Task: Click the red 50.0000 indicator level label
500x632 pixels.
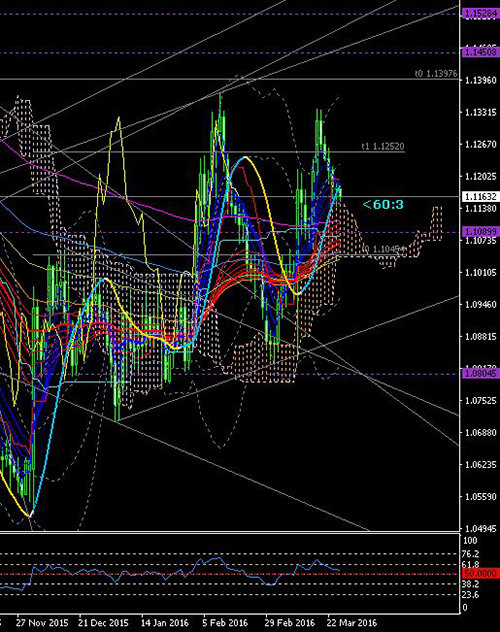Action: coord(481,573)
